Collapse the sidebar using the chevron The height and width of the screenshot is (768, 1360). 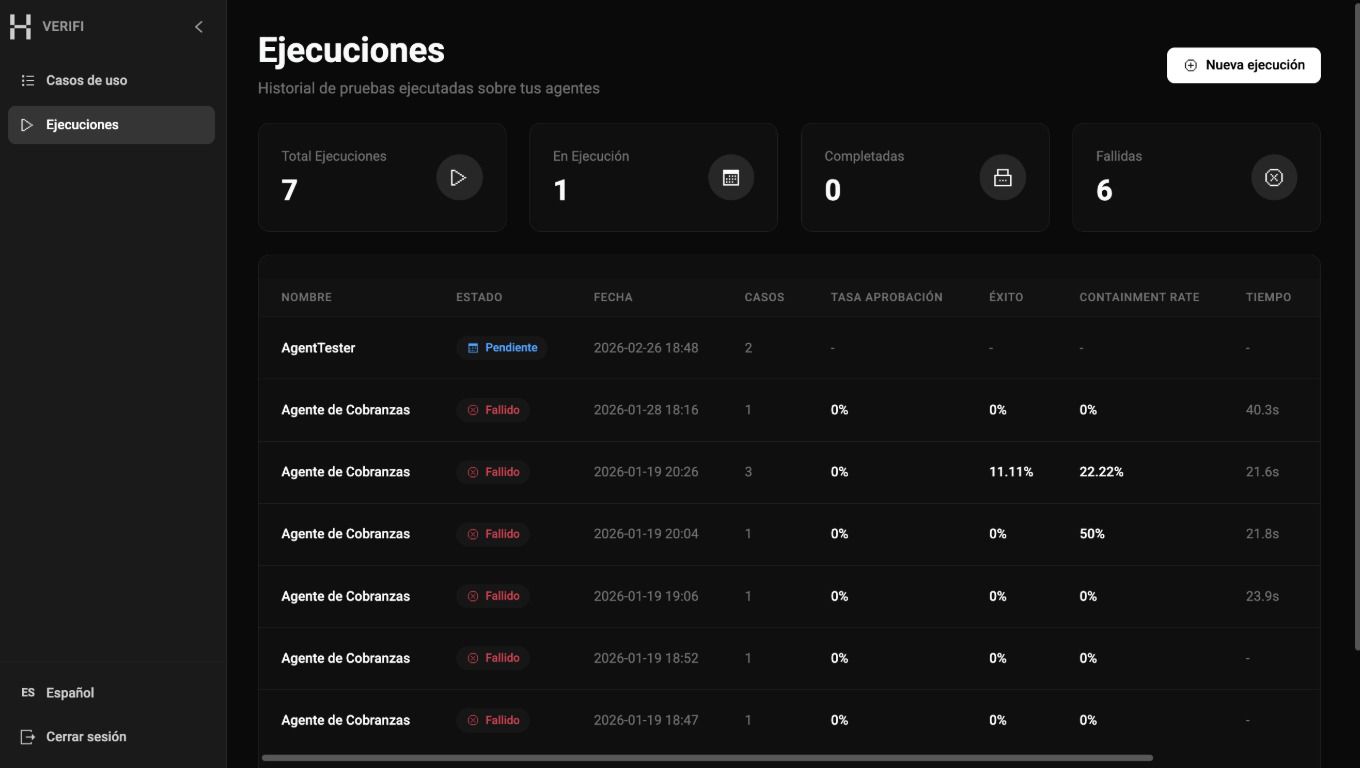(x=197, y=26)
